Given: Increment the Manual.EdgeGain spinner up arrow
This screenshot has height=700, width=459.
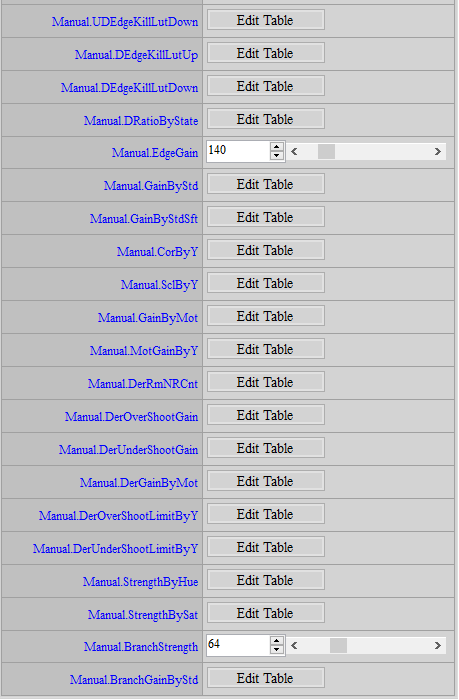Looking at the screenshot, I should tap(276, 147).
